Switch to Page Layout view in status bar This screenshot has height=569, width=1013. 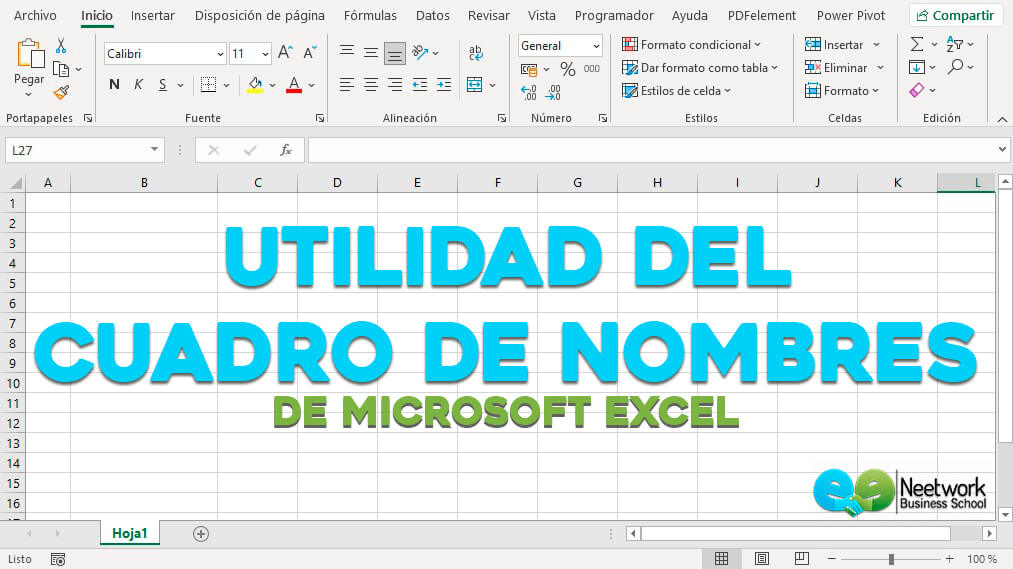[x=762, y=559]
